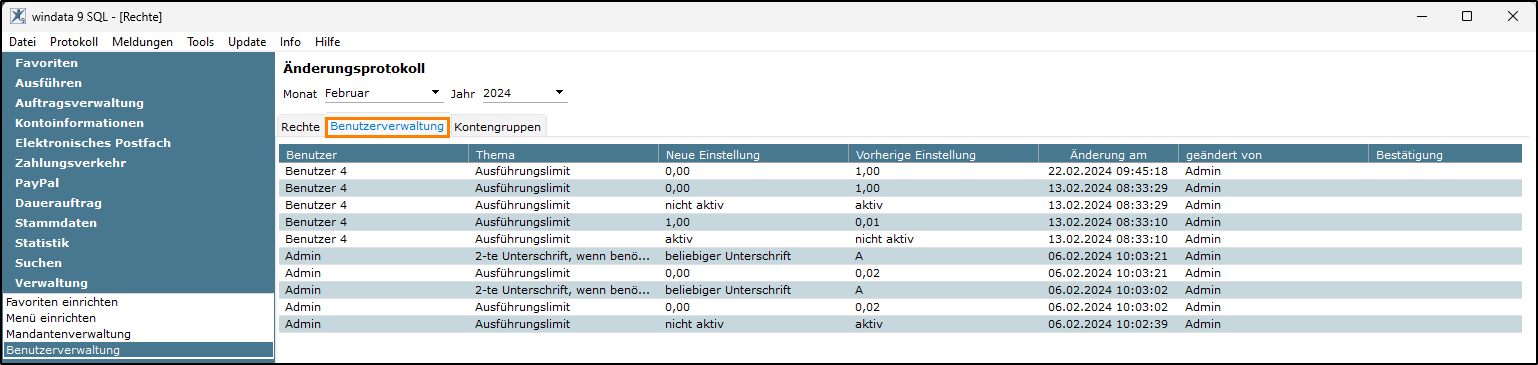Viewport: 1538px width, 365px height.
Task: Select the Admin Ausführungslimit row at 10:03:21
Action: [900, 273]
